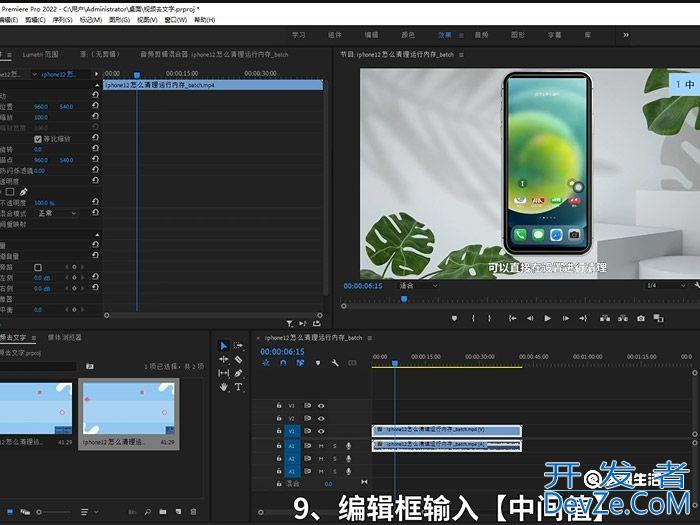Open Program monitor panel menu
This screenshot has height=525, width=700.
(461, 55)
